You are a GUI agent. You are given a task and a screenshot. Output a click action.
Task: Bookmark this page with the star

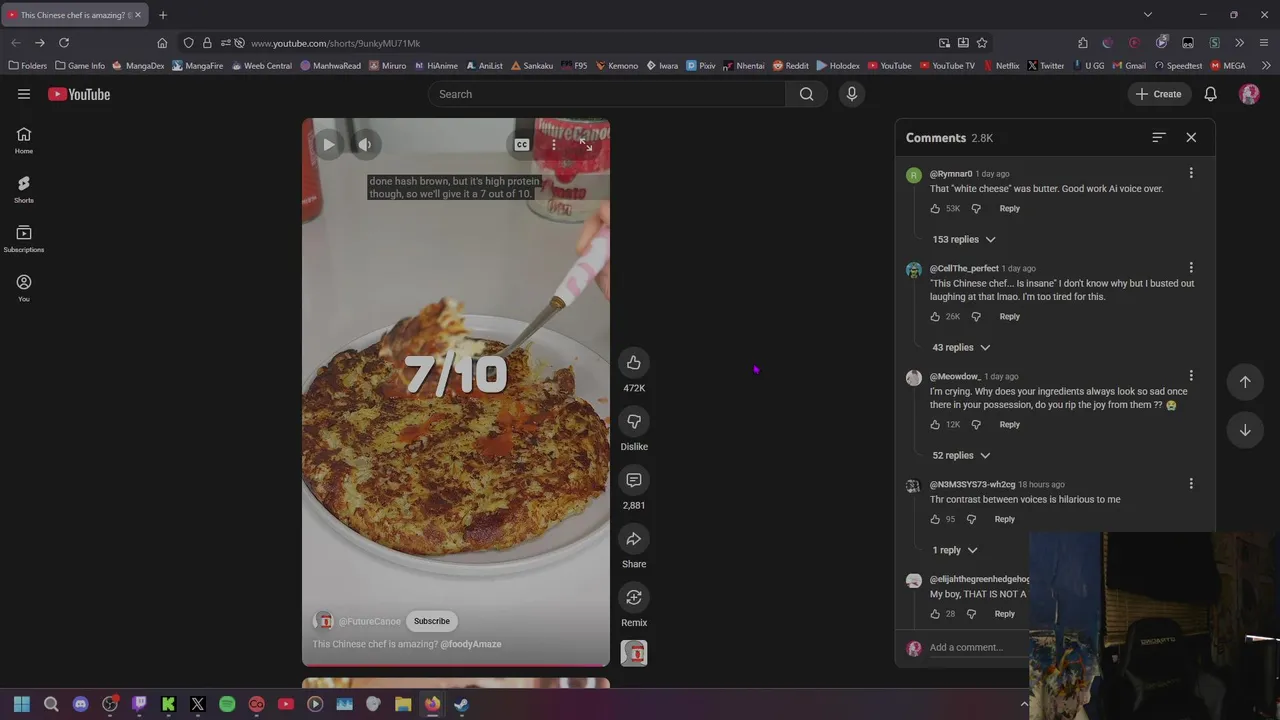click(982, 43)
